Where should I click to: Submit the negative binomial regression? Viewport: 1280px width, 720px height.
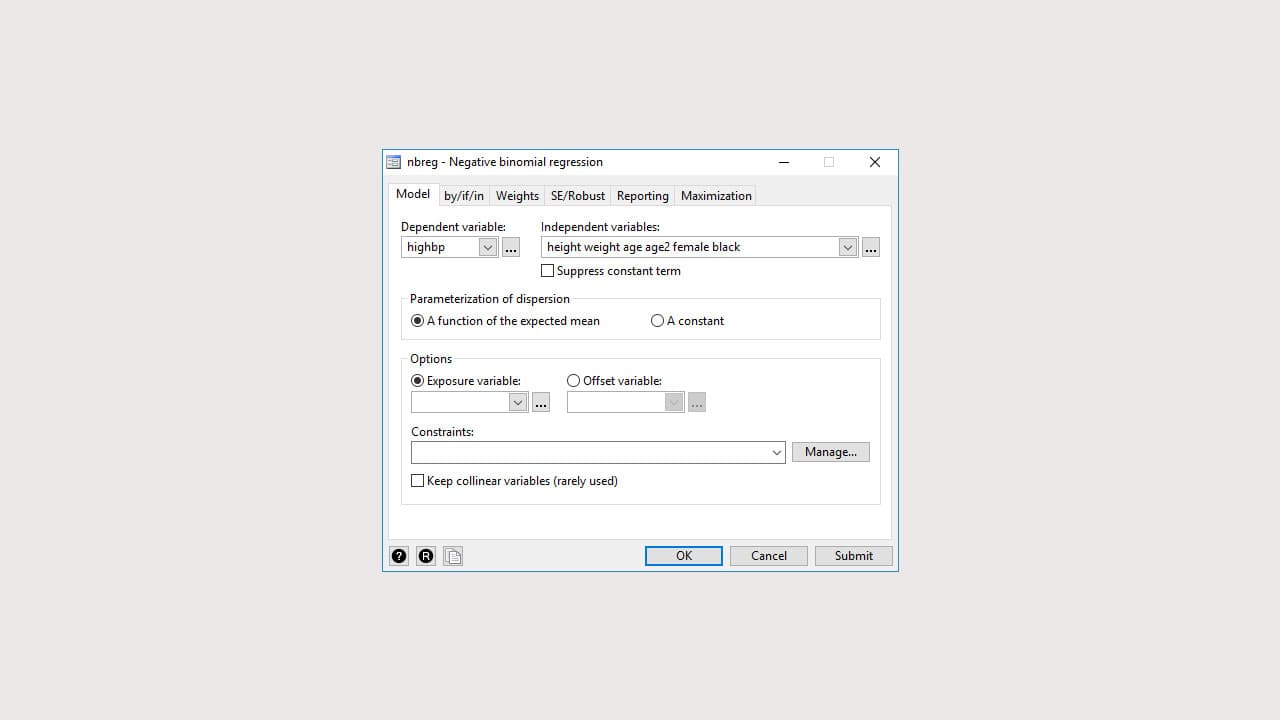pos(853,555)
